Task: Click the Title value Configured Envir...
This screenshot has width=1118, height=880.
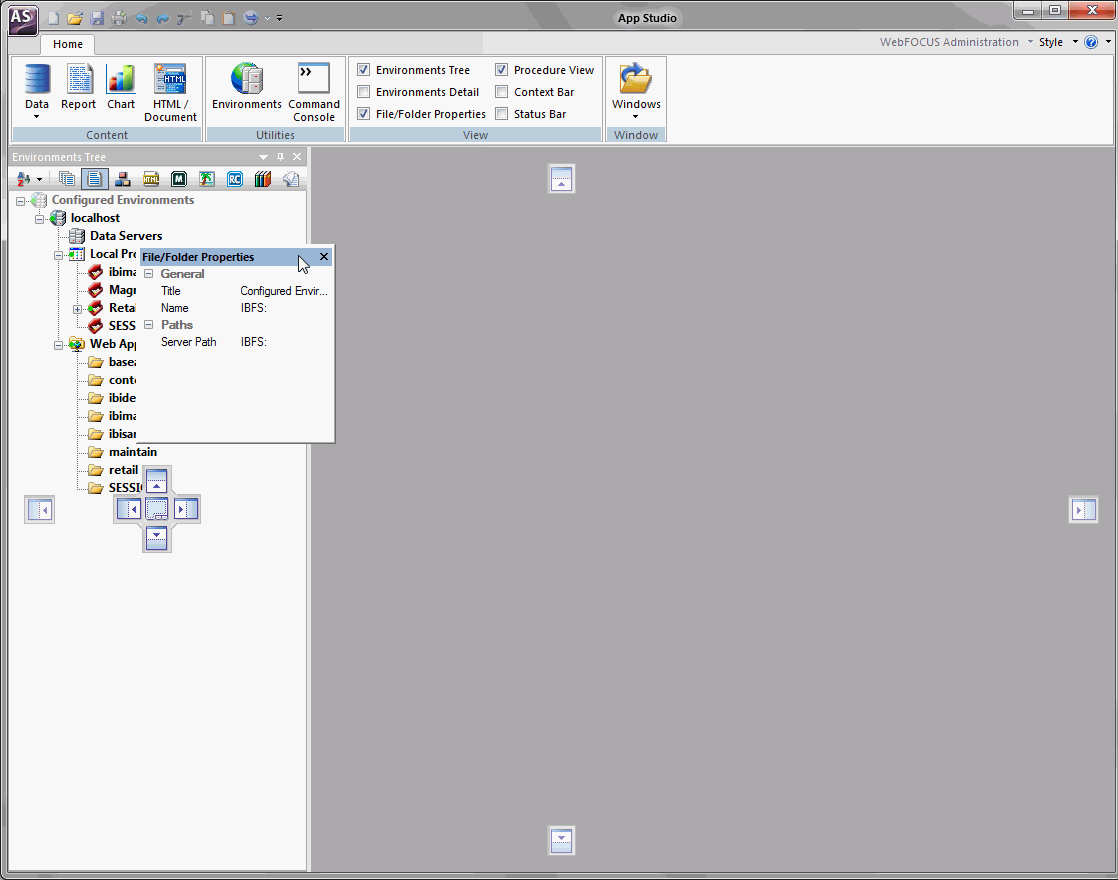Action: tap(284, 291)
